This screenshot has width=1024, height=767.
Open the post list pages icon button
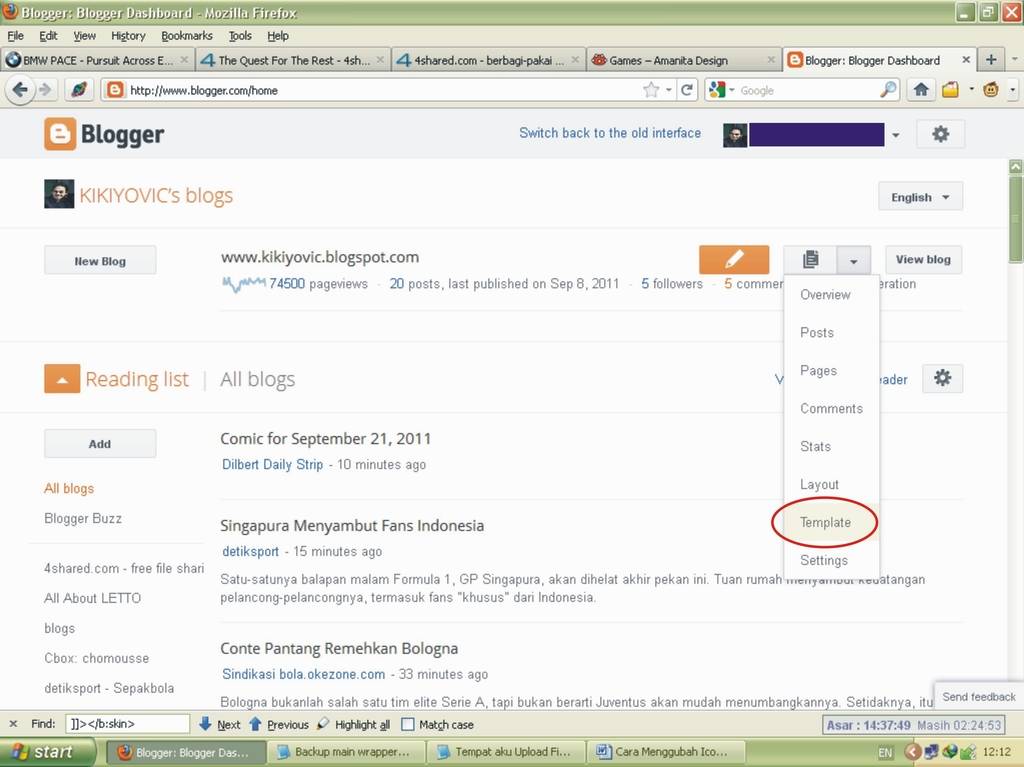[x=810, y=259]
